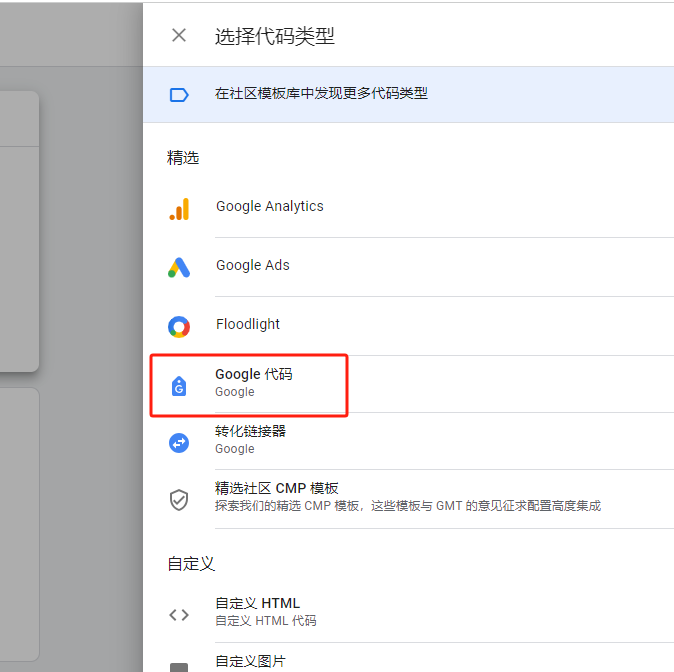Click the Google Analytics bar chart icon
The width and height of the screenshot is (674, 672).
[x=179, y=208]
